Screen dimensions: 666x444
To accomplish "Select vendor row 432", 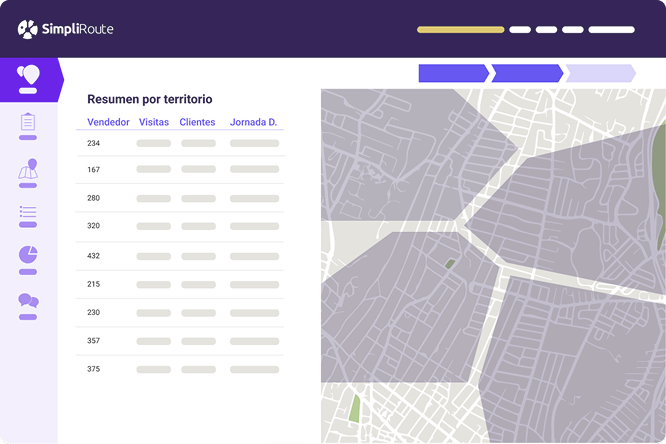I will pos(180,256).
